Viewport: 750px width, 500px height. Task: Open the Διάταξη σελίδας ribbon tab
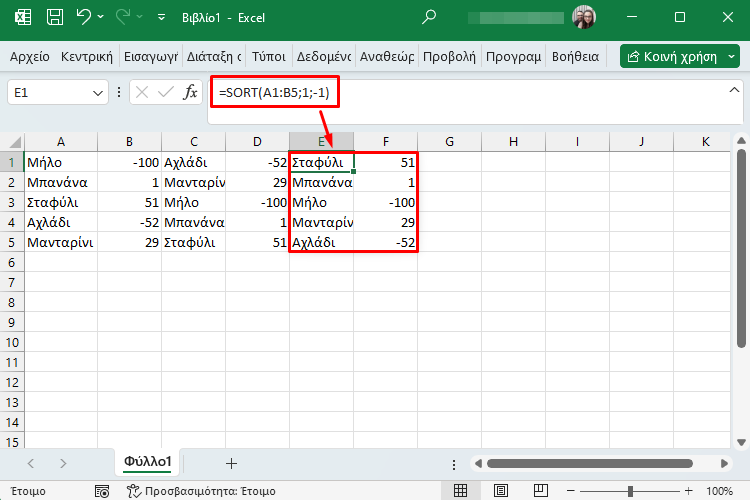214,56
